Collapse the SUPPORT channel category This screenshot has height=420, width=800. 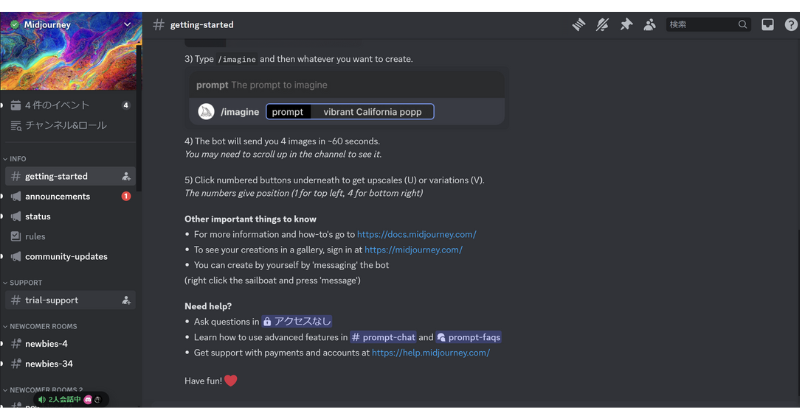[22, 283]
